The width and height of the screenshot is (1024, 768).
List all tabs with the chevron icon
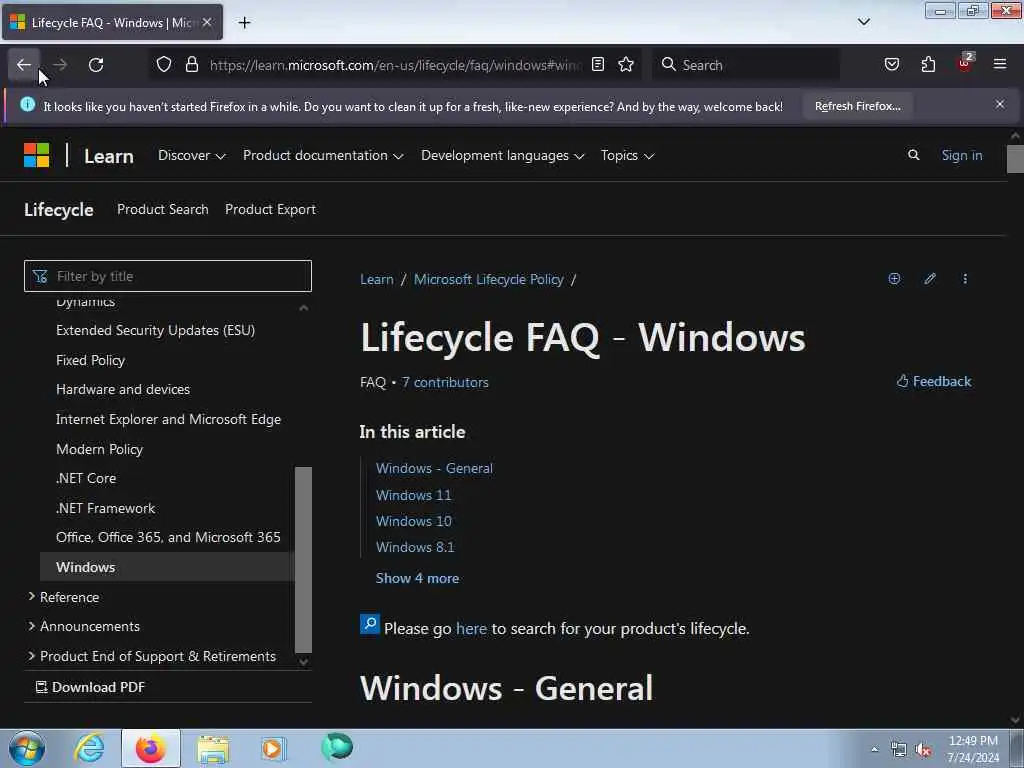click(863, 22)
